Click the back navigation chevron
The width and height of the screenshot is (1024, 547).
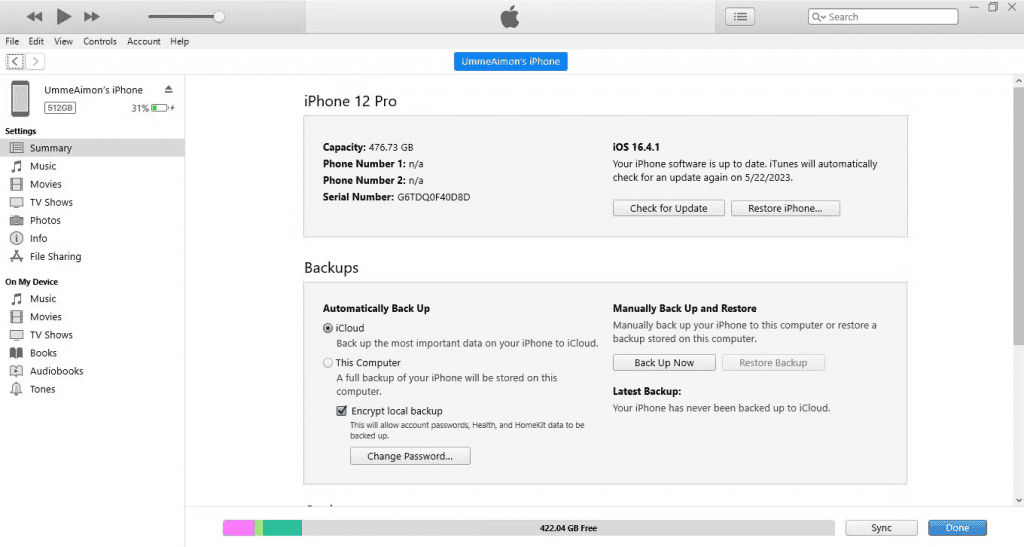[x=15, y=62]
